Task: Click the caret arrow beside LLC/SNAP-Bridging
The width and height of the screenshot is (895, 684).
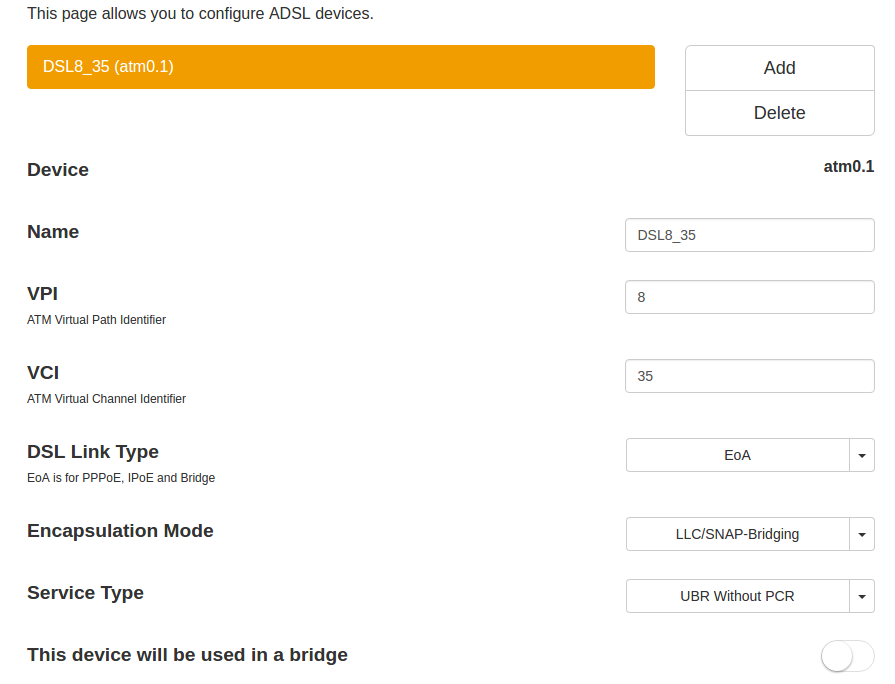Action: point(862,534)
